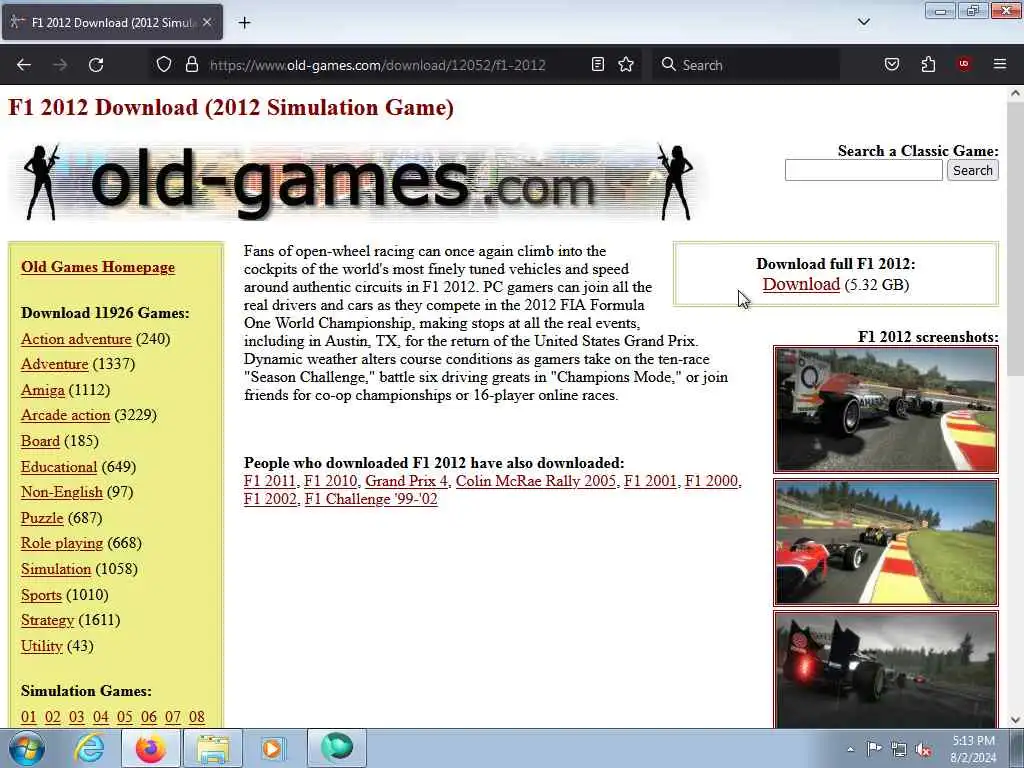The width and height of the screenshot is (1024, 768).
Task: Click the site security padlock icon
Action: pos(191,64)
